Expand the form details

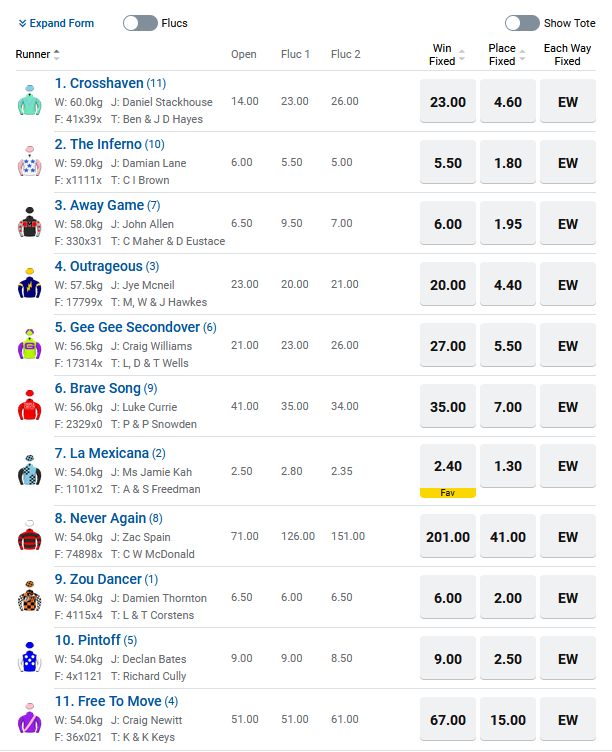(x=56, y=23)
